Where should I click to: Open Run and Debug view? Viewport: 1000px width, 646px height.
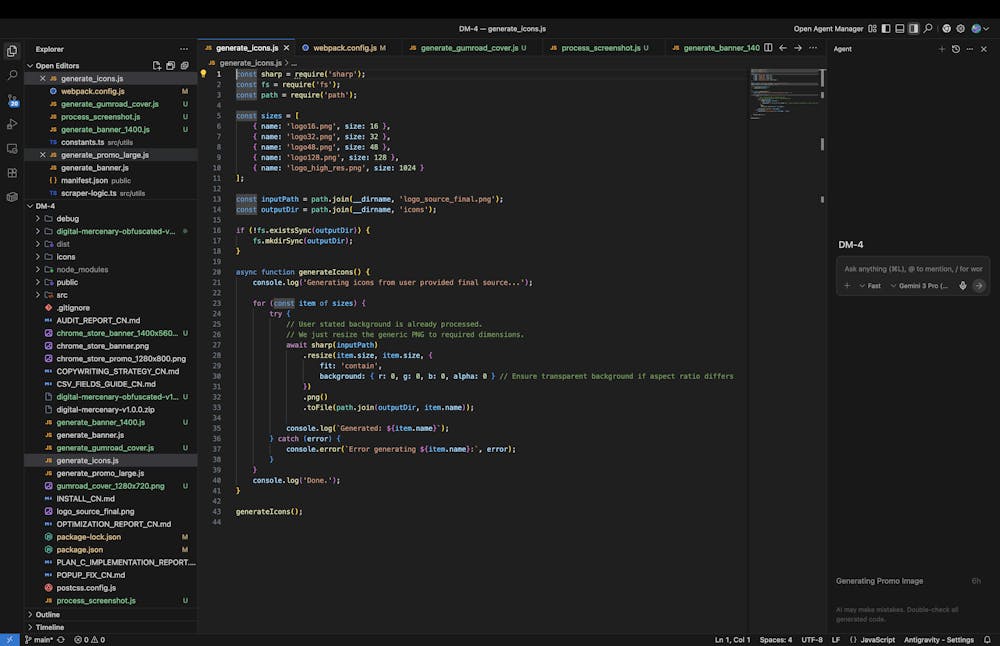[12, 124]
